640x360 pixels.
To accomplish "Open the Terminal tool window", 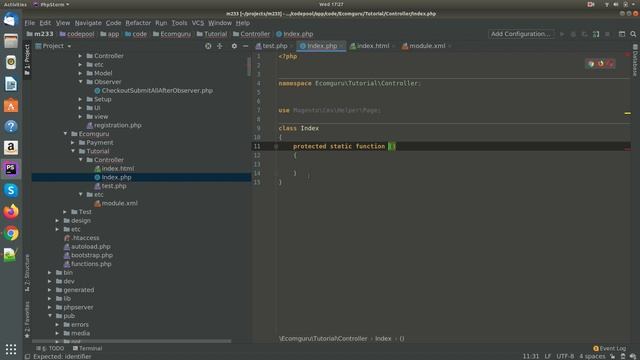I will (87, 349).
